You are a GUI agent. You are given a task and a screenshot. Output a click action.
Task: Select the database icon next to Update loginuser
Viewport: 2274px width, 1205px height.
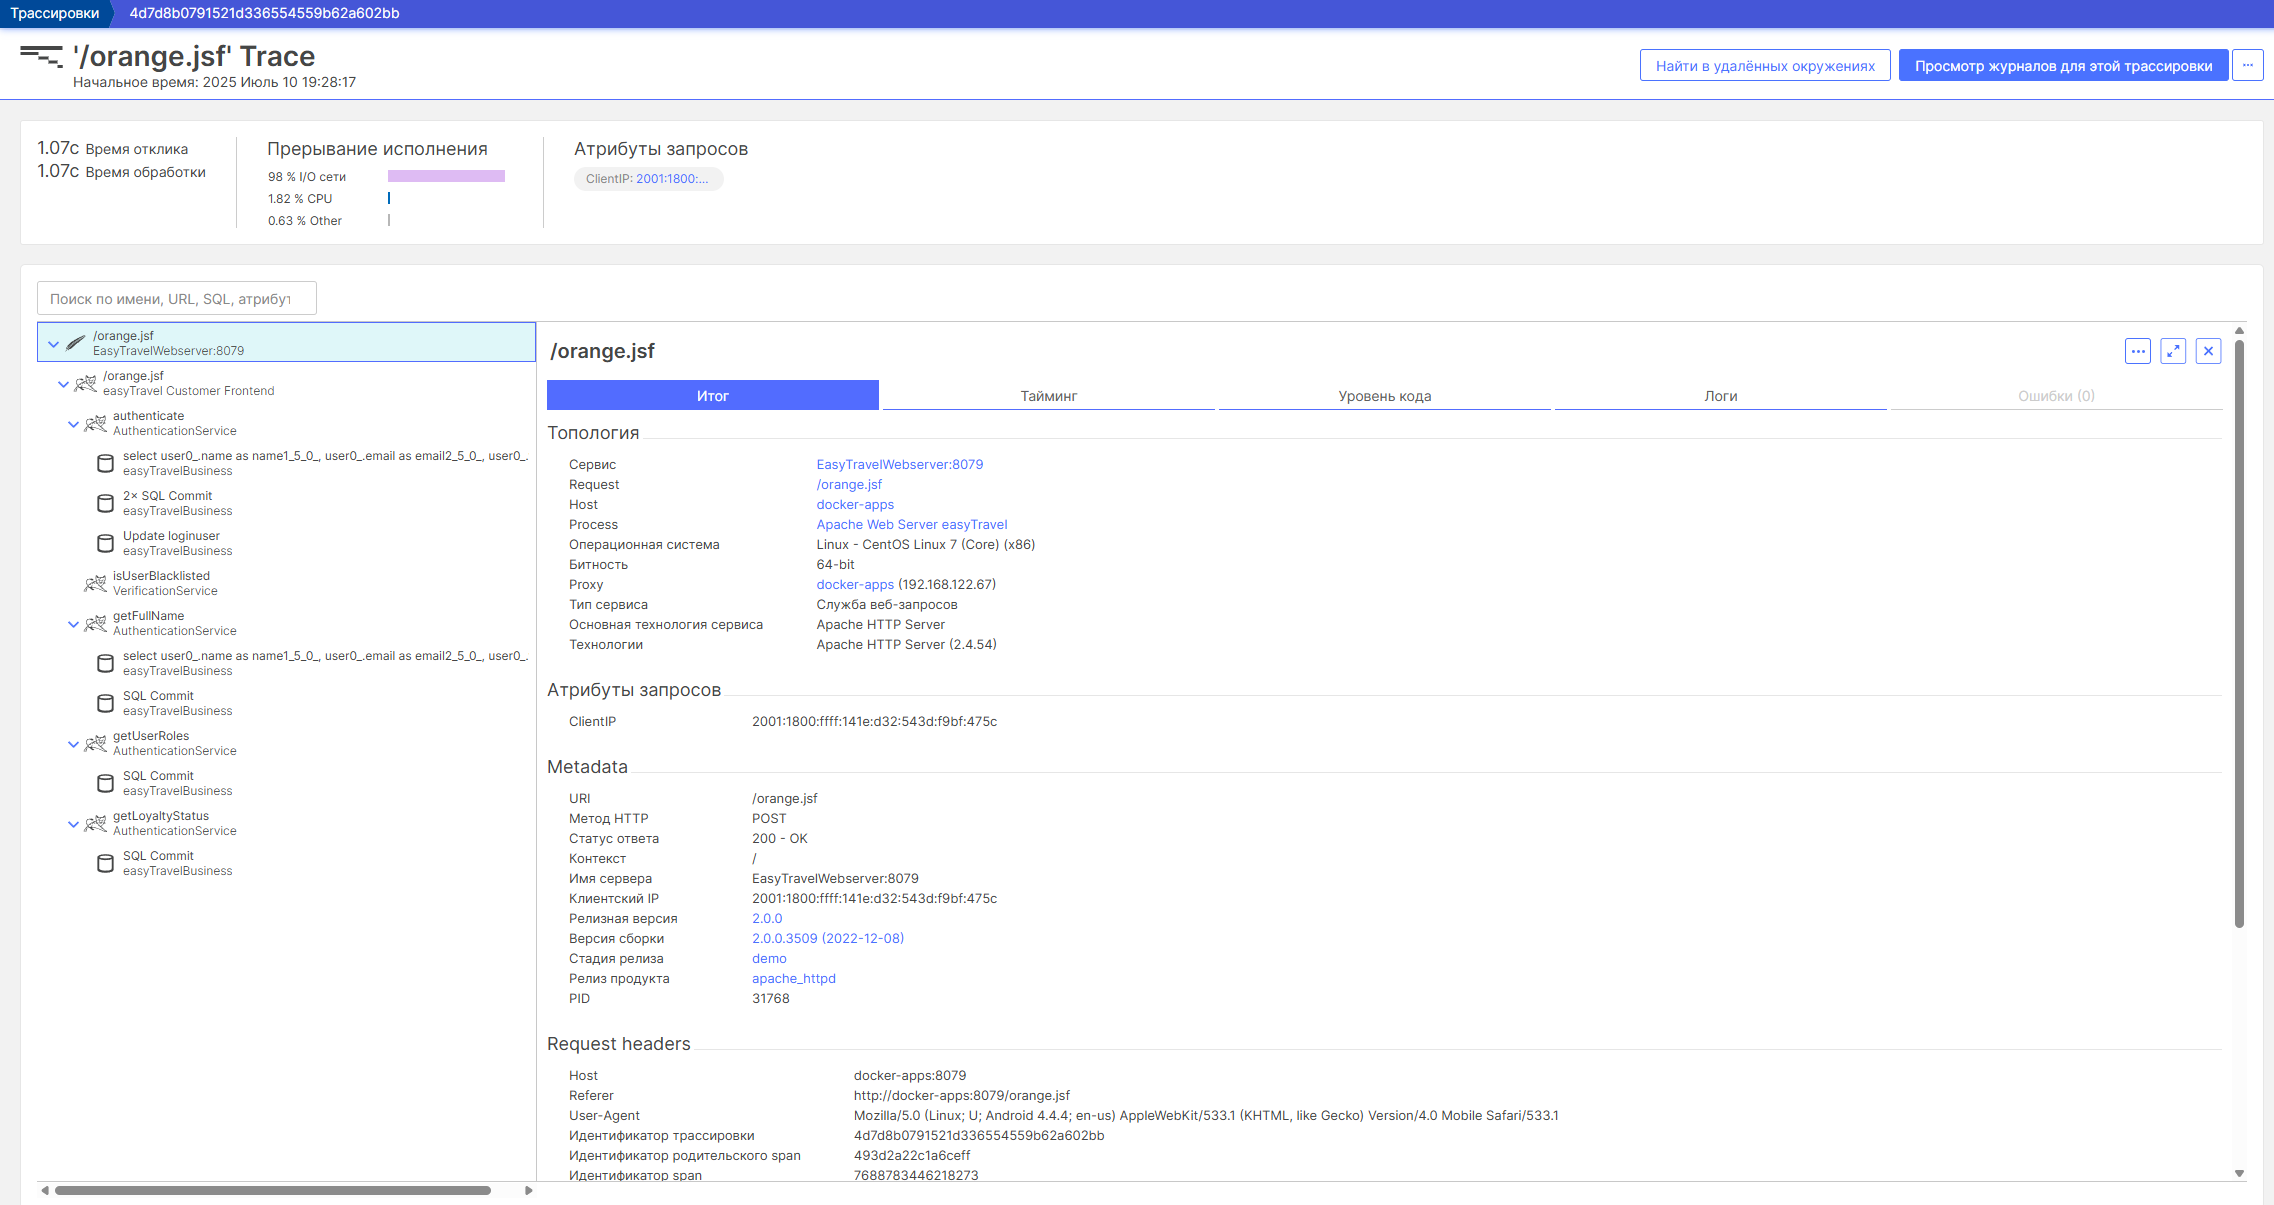(105, 543)
